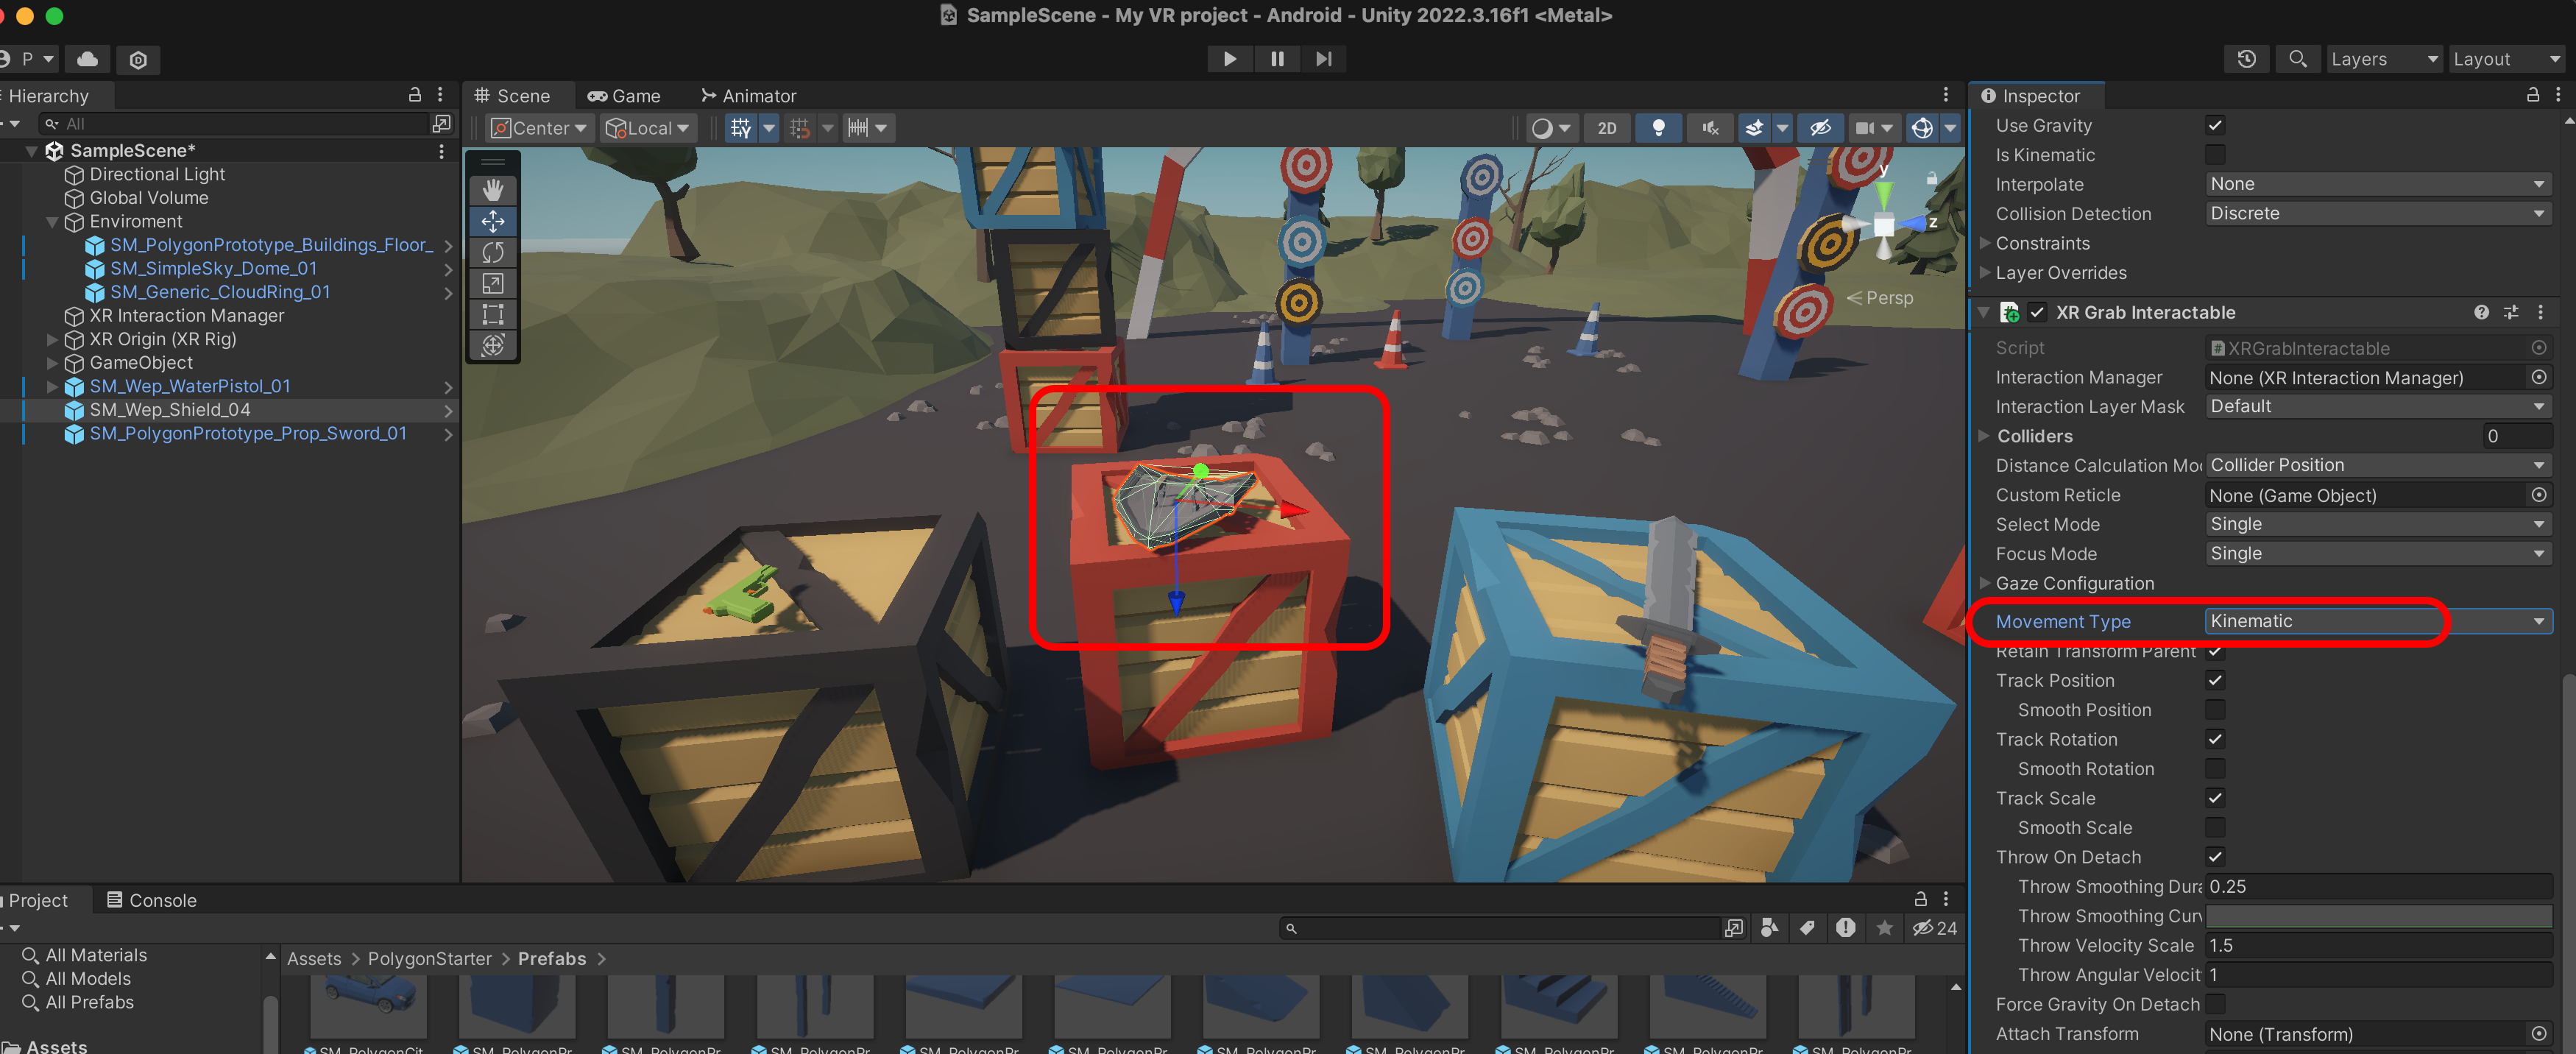Enable the Is Kinematic checkbox
The height and width of the screenshot is (1054, 2576).
coord(2215,155)
